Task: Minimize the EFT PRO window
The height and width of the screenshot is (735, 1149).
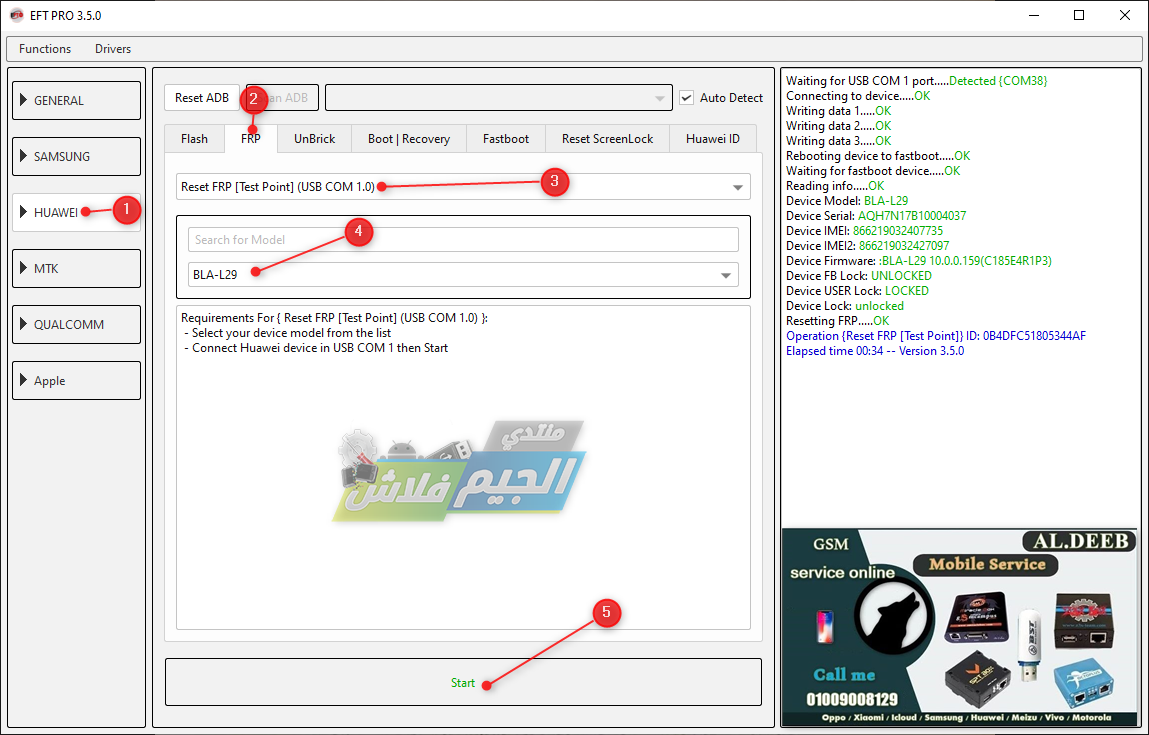Action: [1033, 15]
